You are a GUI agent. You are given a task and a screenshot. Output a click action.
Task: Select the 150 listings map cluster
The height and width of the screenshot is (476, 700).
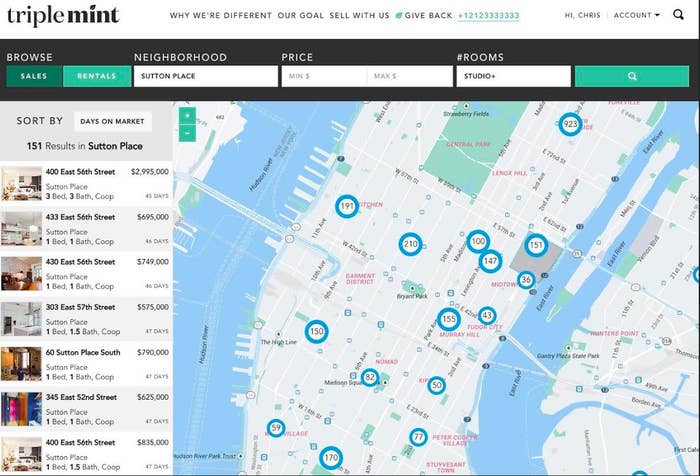pos(317,332)
